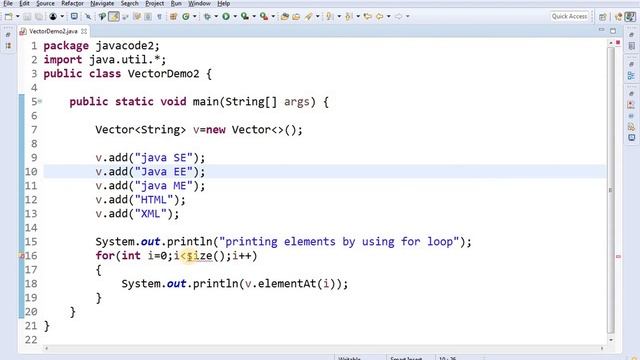Close the VectorDemo2.java tab
The width and height of the screenshot is (640, 360).
coord(84,31)
